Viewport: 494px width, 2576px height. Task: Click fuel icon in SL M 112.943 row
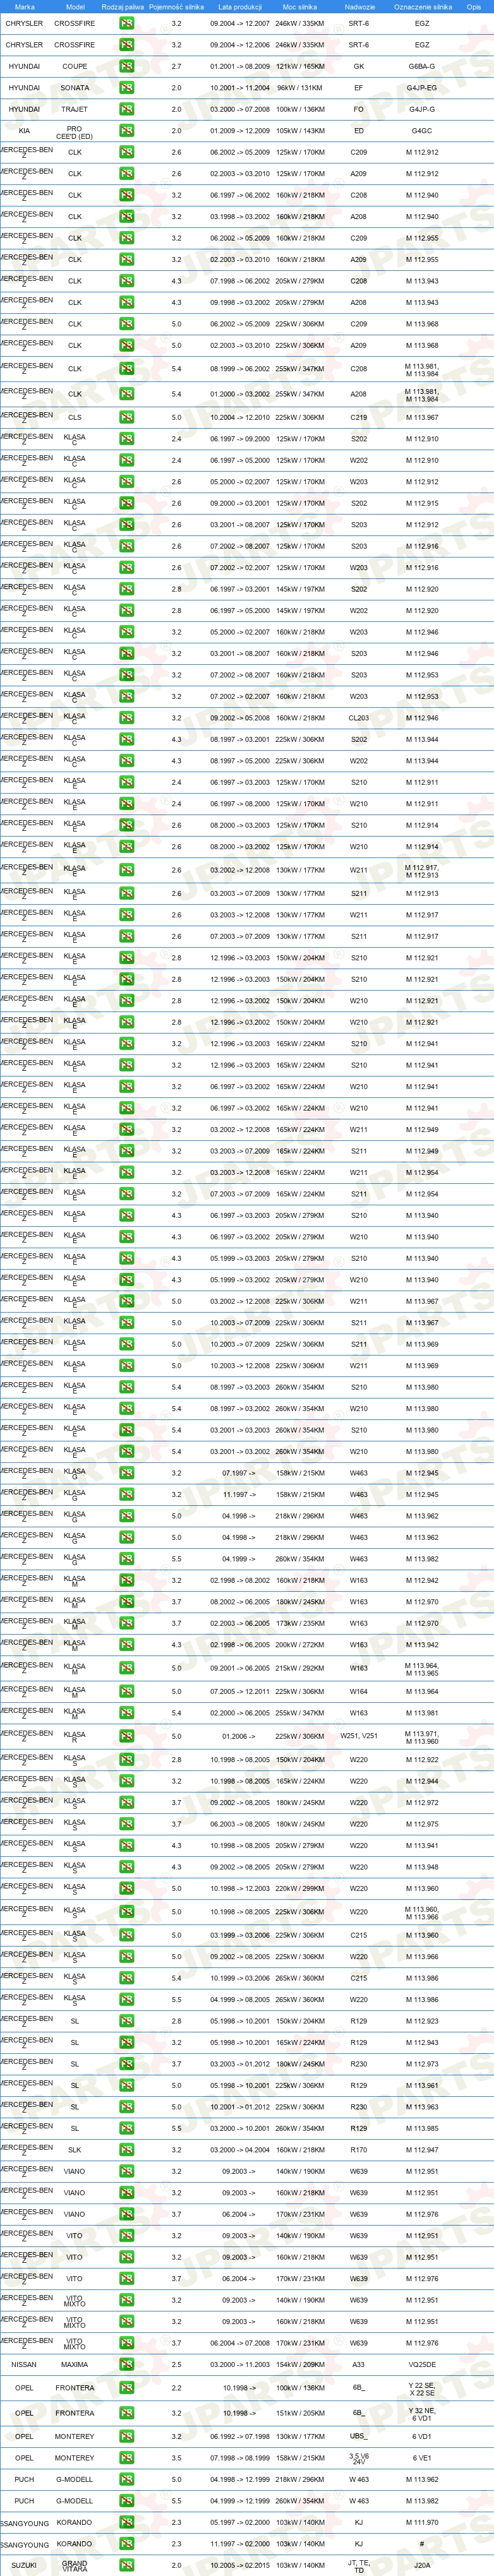[126, 2043]
